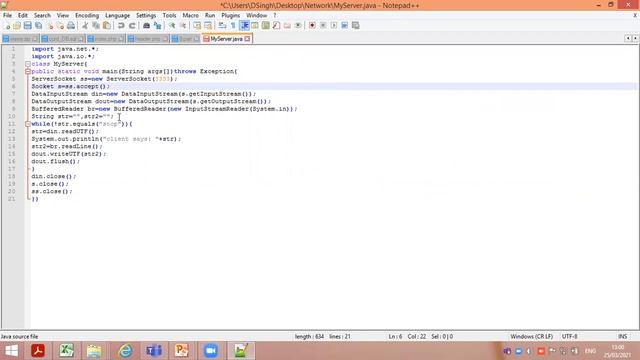Open Zoom from taskbar
Viewport: 640px width, 360px height.
click(x=211, y=351)
